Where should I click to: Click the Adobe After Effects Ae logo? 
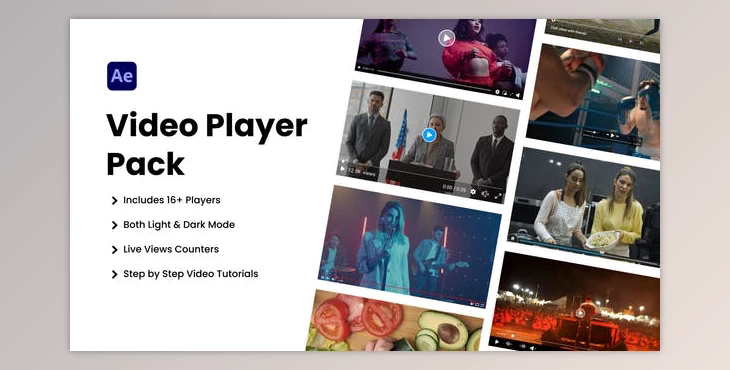[x=122, y=76]
